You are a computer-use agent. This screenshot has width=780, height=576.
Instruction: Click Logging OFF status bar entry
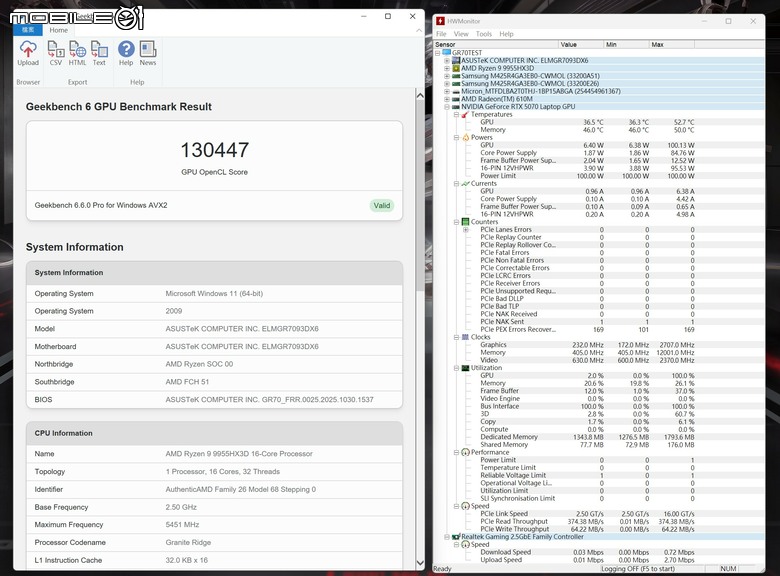(x=638, y=569)
